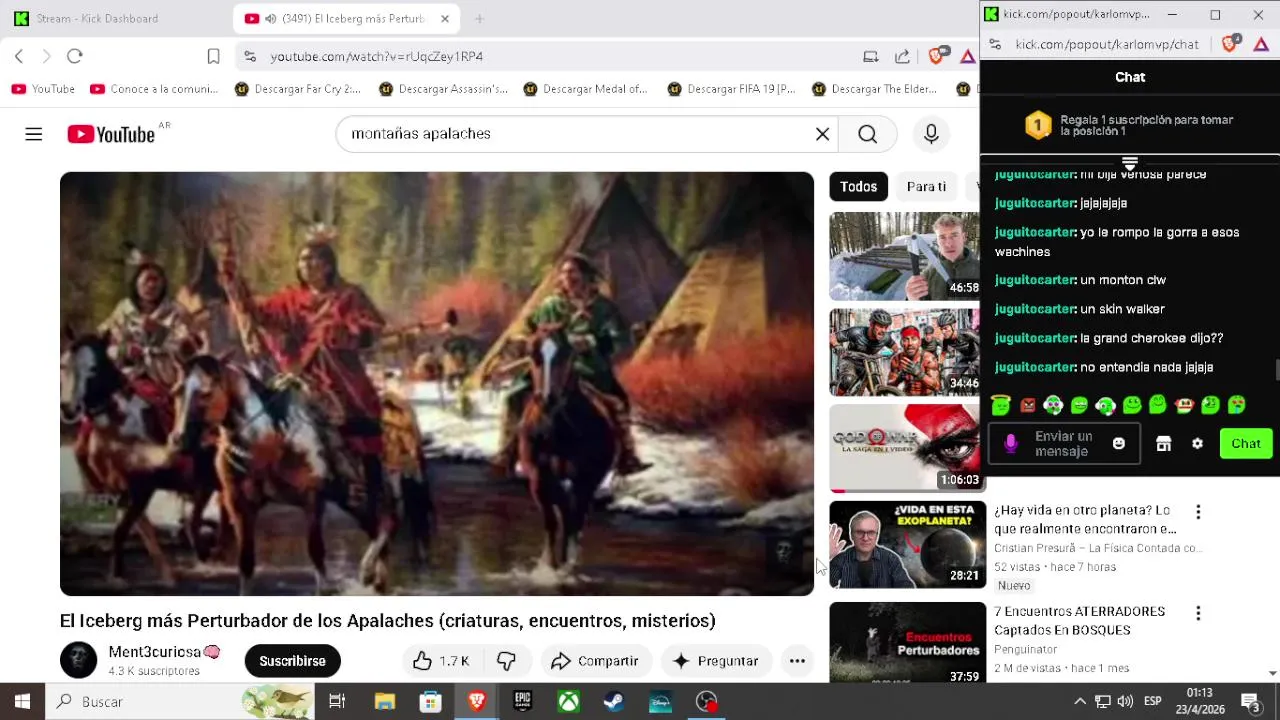Start voice search with the microphone icon
Image resolution: width=1280 pixels, height=720 pixels.
coord(931,134)
